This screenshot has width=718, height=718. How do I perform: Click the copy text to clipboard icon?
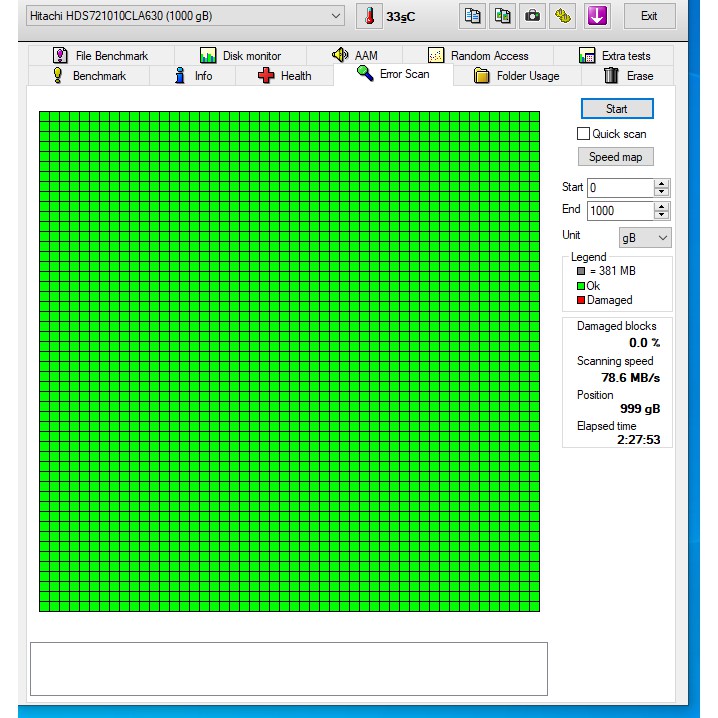(472, 16)
